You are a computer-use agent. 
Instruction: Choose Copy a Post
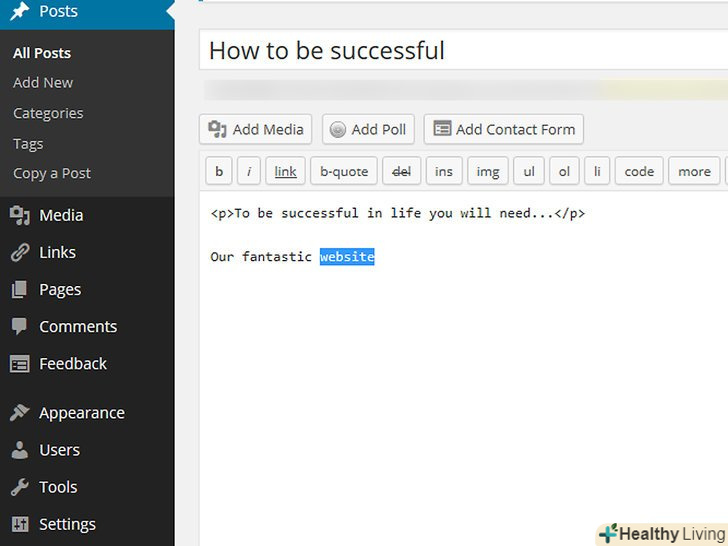[x=52, y=174]
